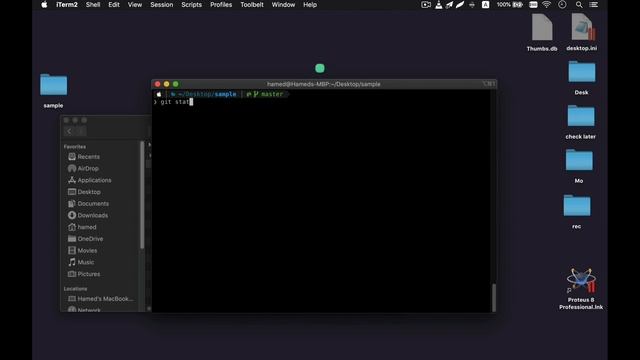640x360 pixels.
Task: Select the sample folder on desktop
Action: click(53, 85)
